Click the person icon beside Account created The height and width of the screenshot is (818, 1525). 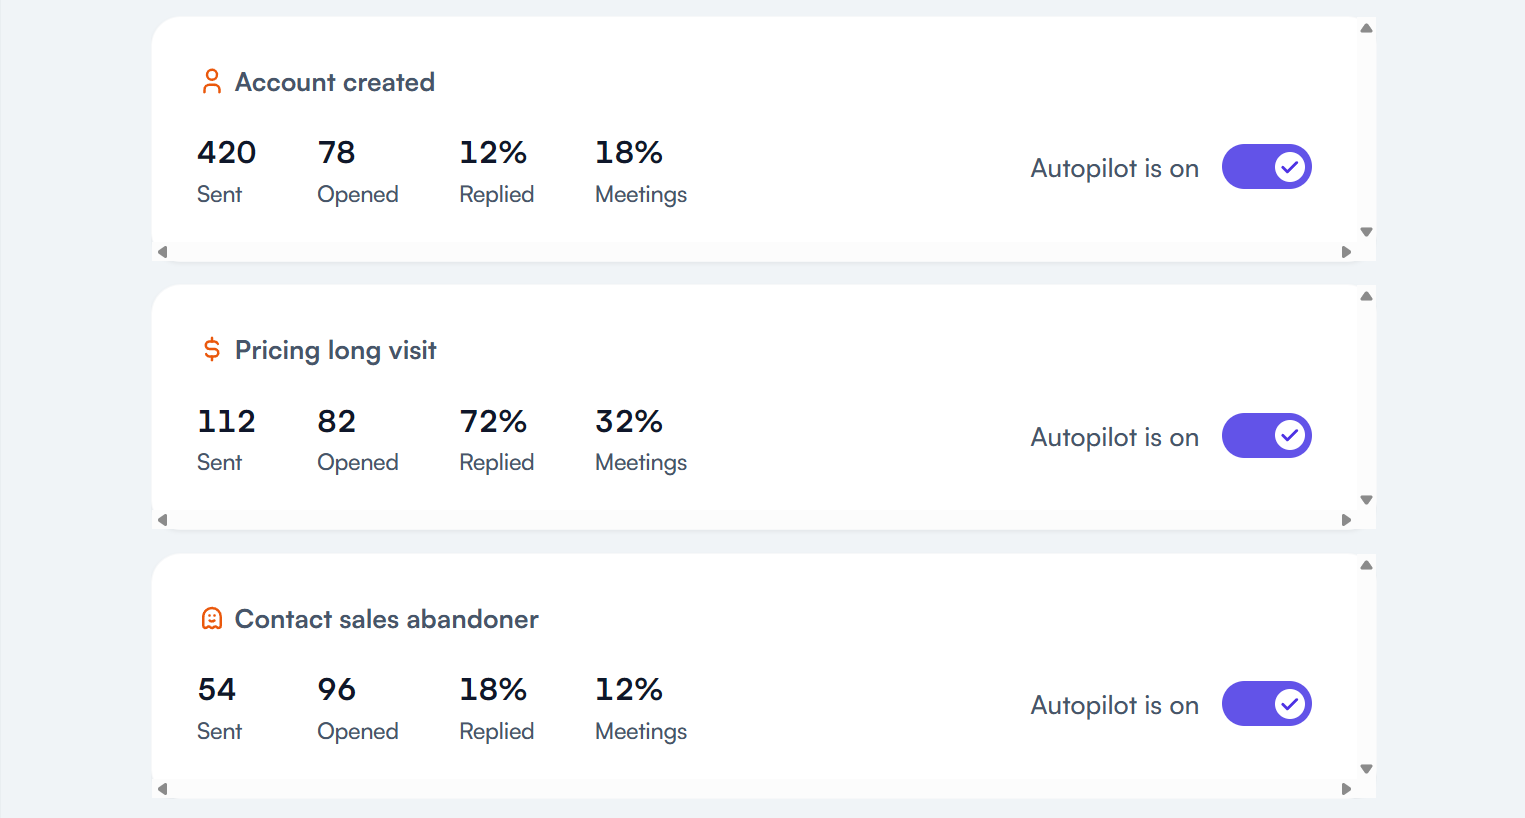(x=211, y=82)
